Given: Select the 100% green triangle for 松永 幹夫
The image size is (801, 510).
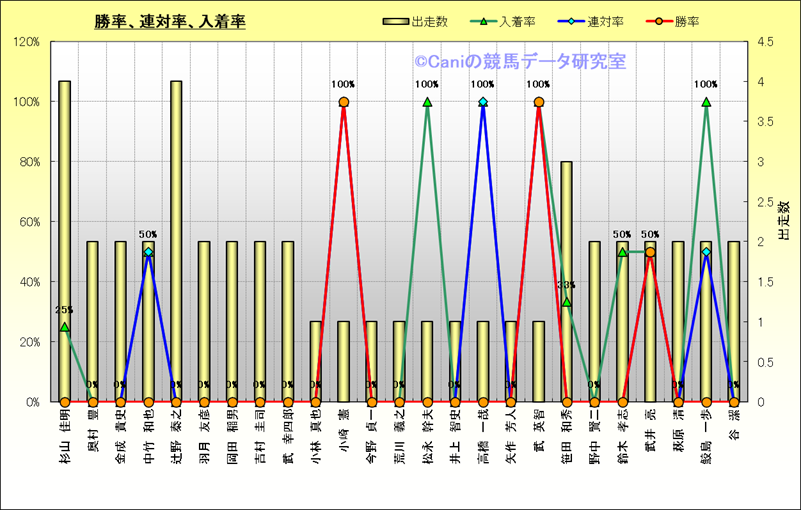Looking at the screenshot, I should 427,102.
